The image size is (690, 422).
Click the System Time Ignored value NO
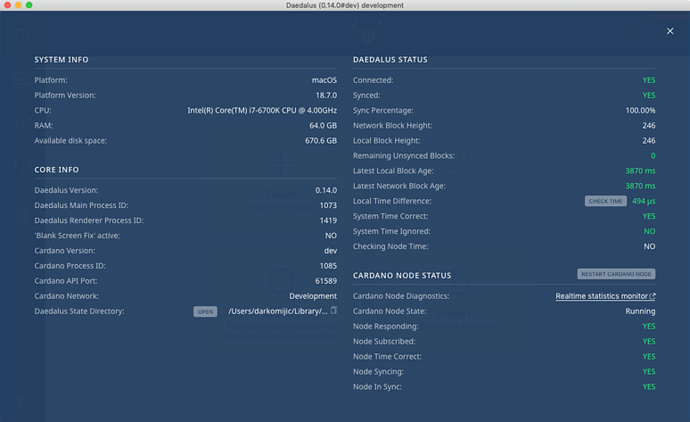click(650, 231)
